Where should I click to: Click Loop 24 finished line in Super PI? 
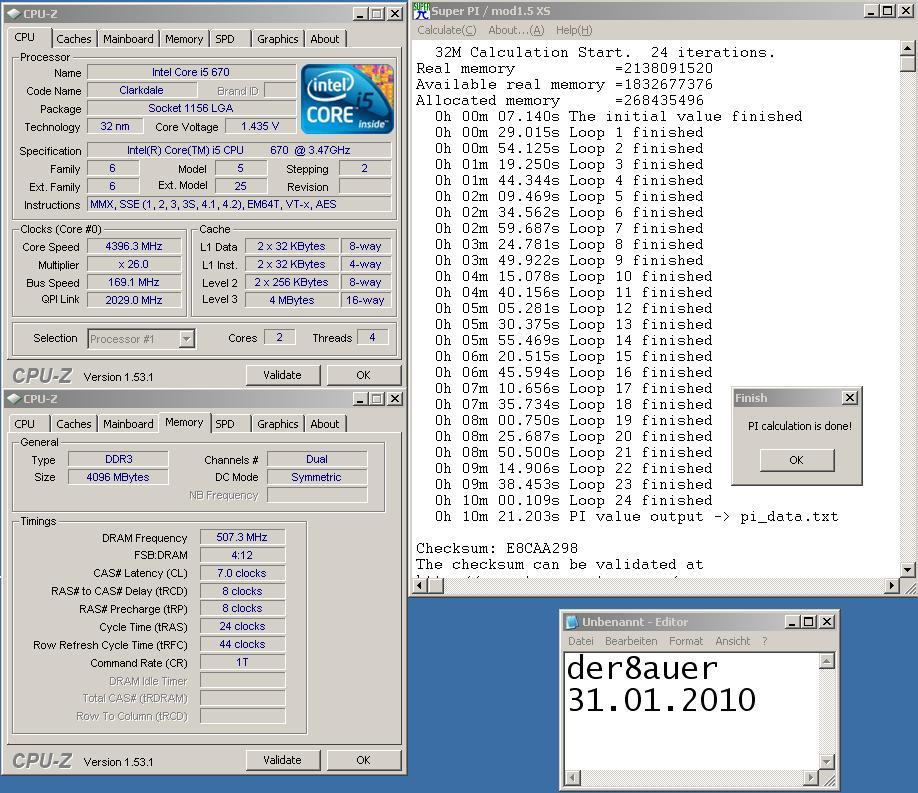(573, 500)
